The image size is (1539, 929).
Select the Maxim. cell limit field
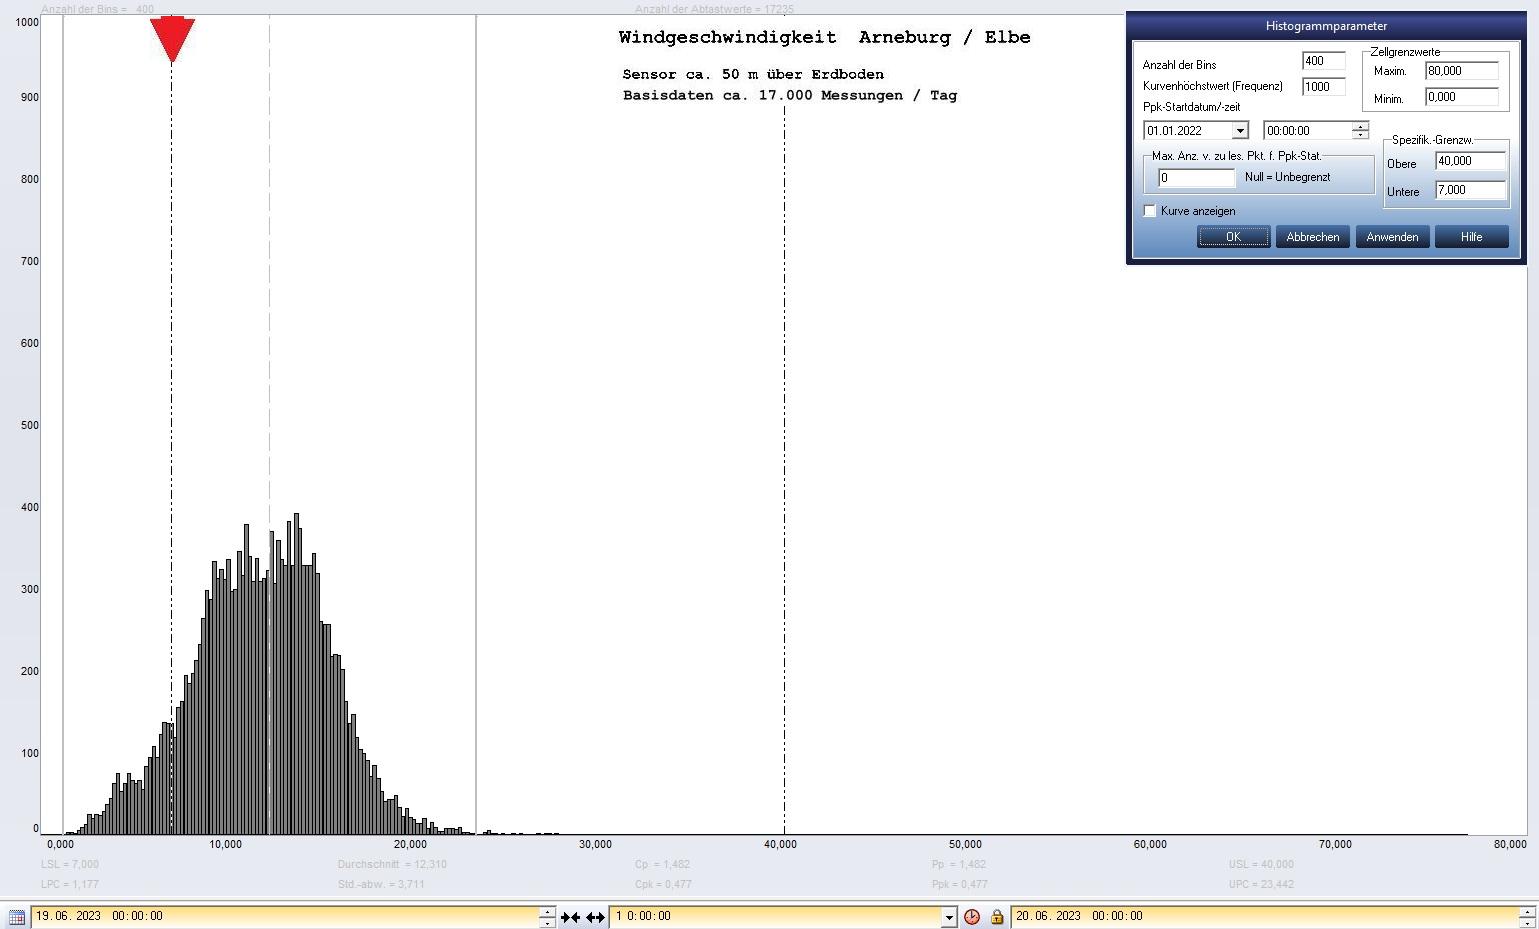pyautogui.click(x=1461, y=71)
